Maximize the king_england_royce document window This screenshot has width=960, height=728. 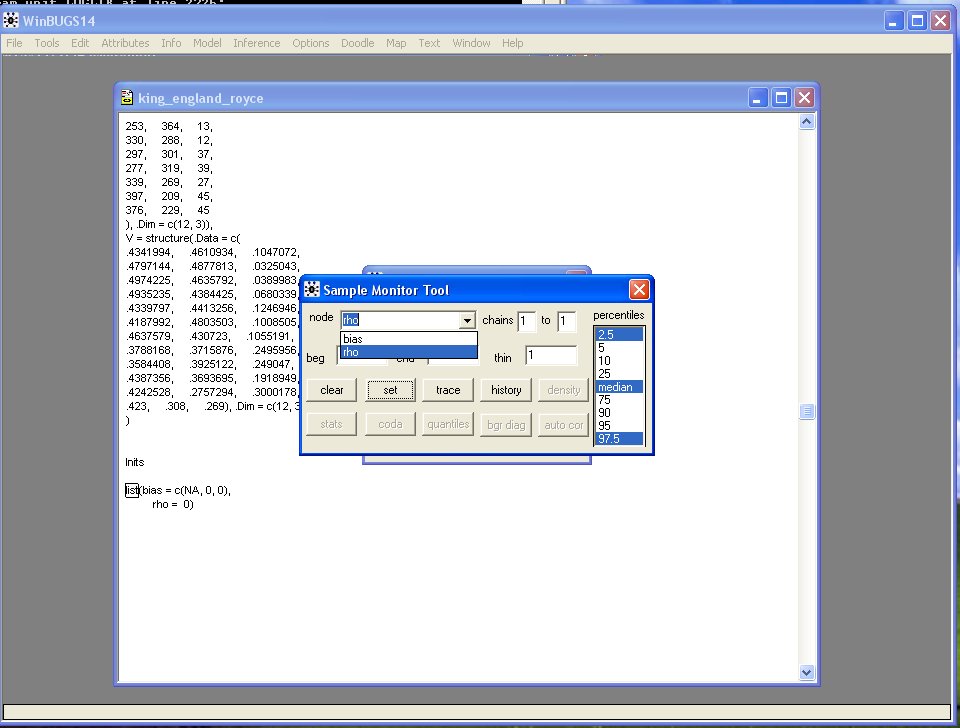(x=782, y=97)
